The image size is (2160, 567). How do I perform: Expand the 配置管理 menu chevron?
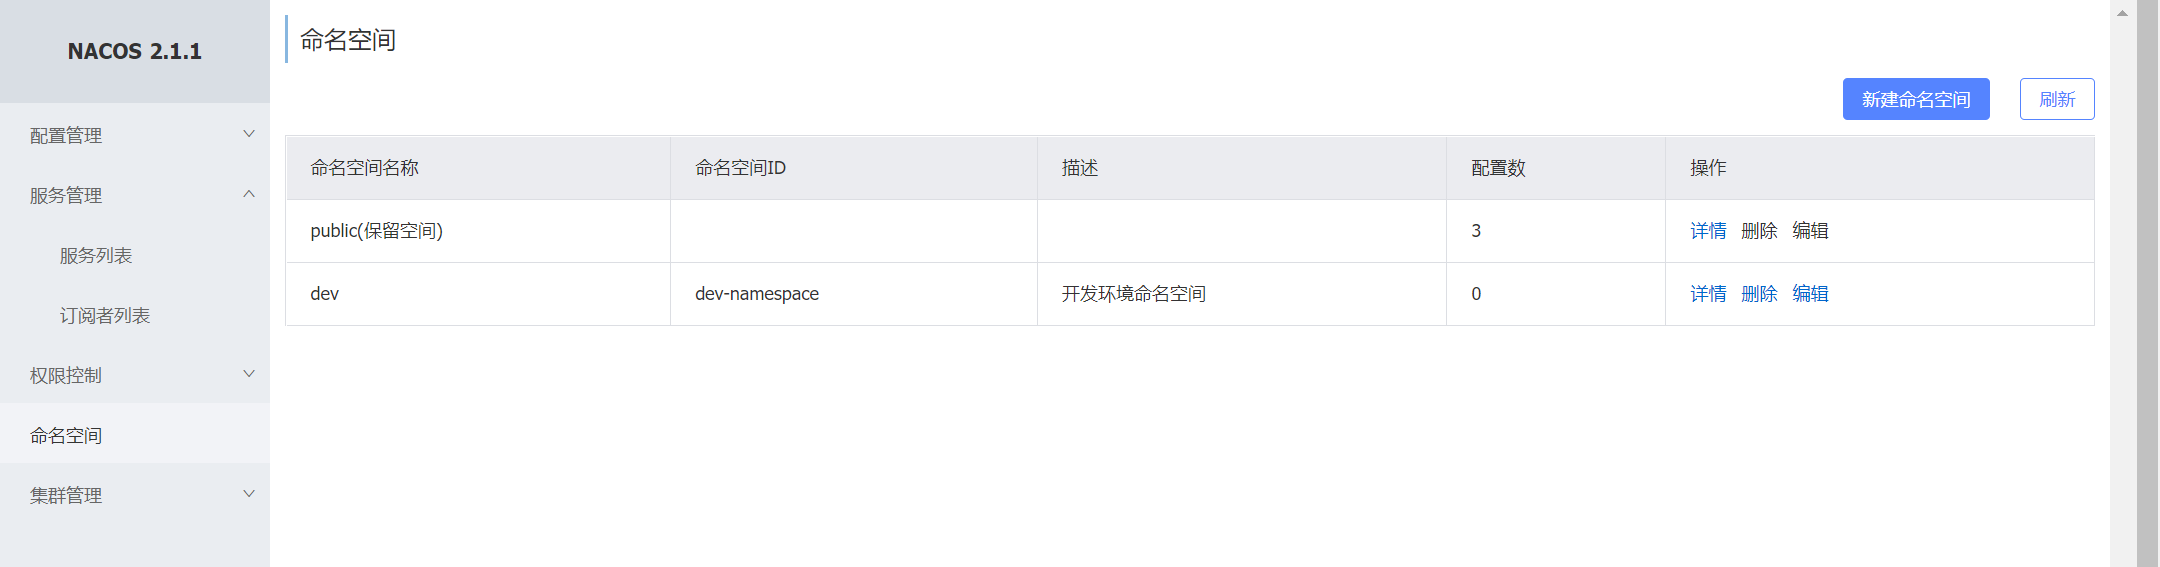249,134
